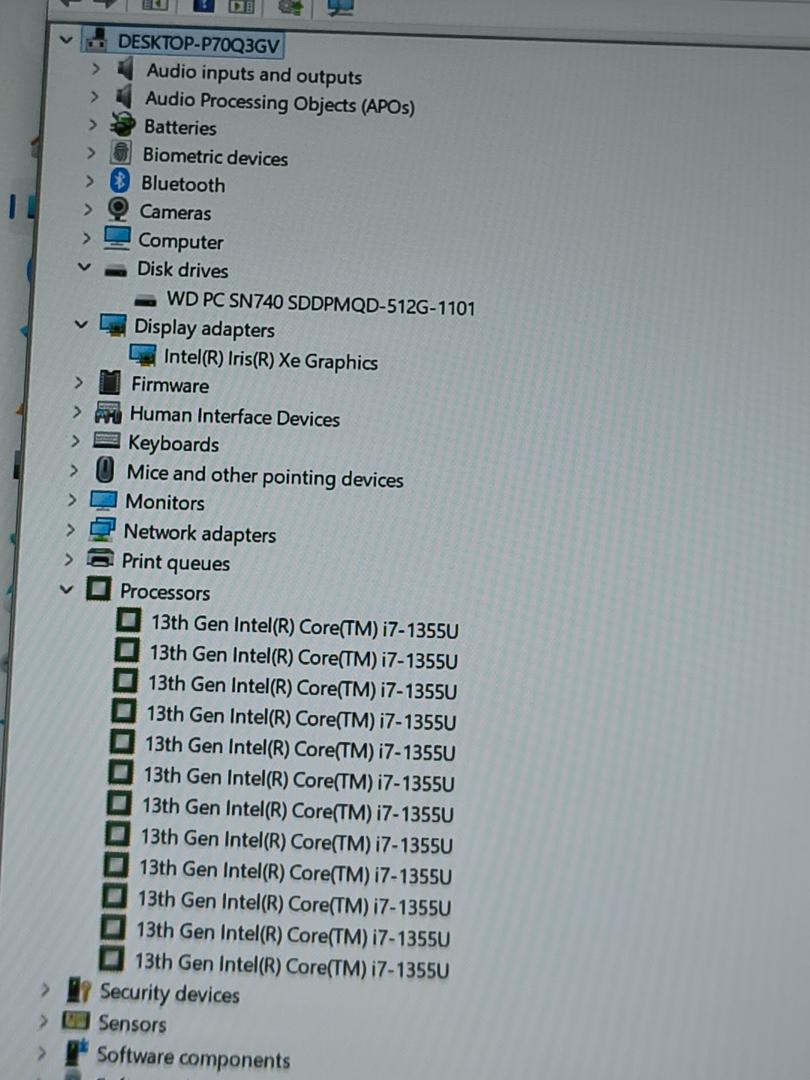Click the Intel Iris Xe Graphics adapter icon

143,355
